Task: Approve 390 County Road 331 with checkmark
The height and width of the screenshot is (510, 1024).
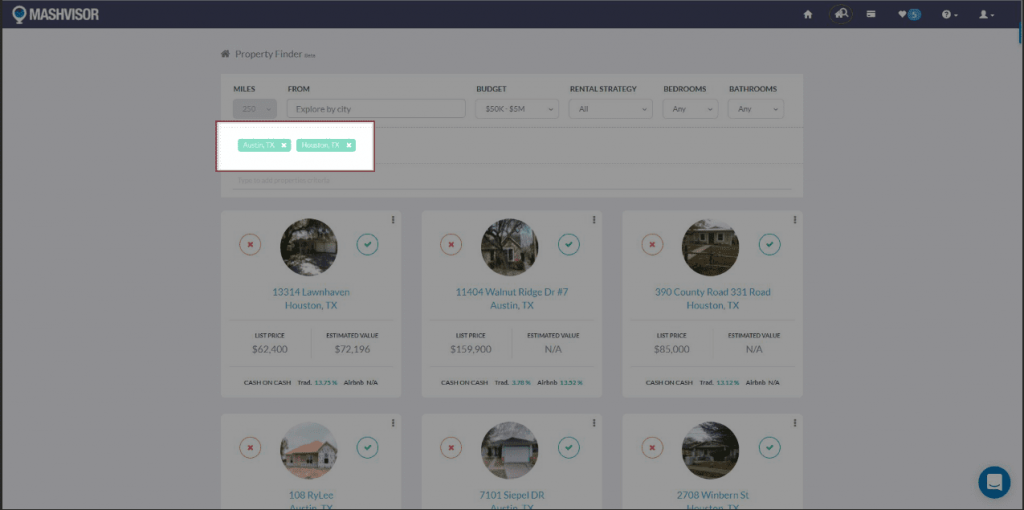Action: click(769, 244)
